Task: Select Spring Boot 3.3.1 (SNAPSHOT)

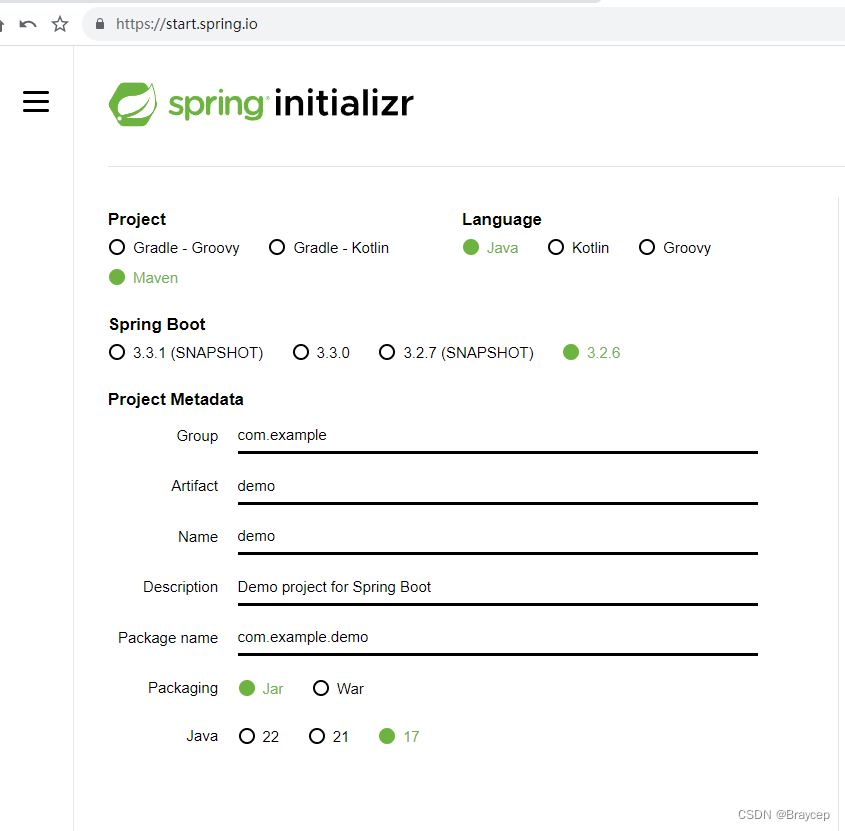Action: click(x=186, y=352)
